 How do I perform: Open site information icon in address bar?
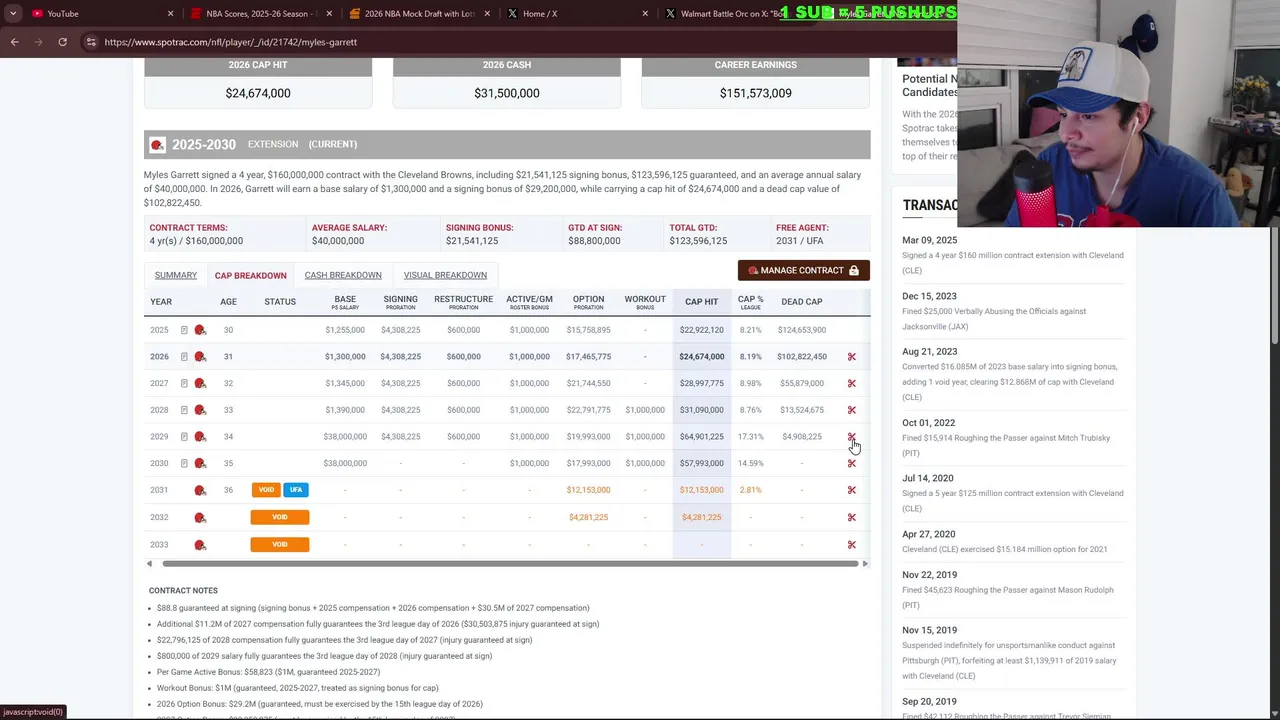point(90,42)
